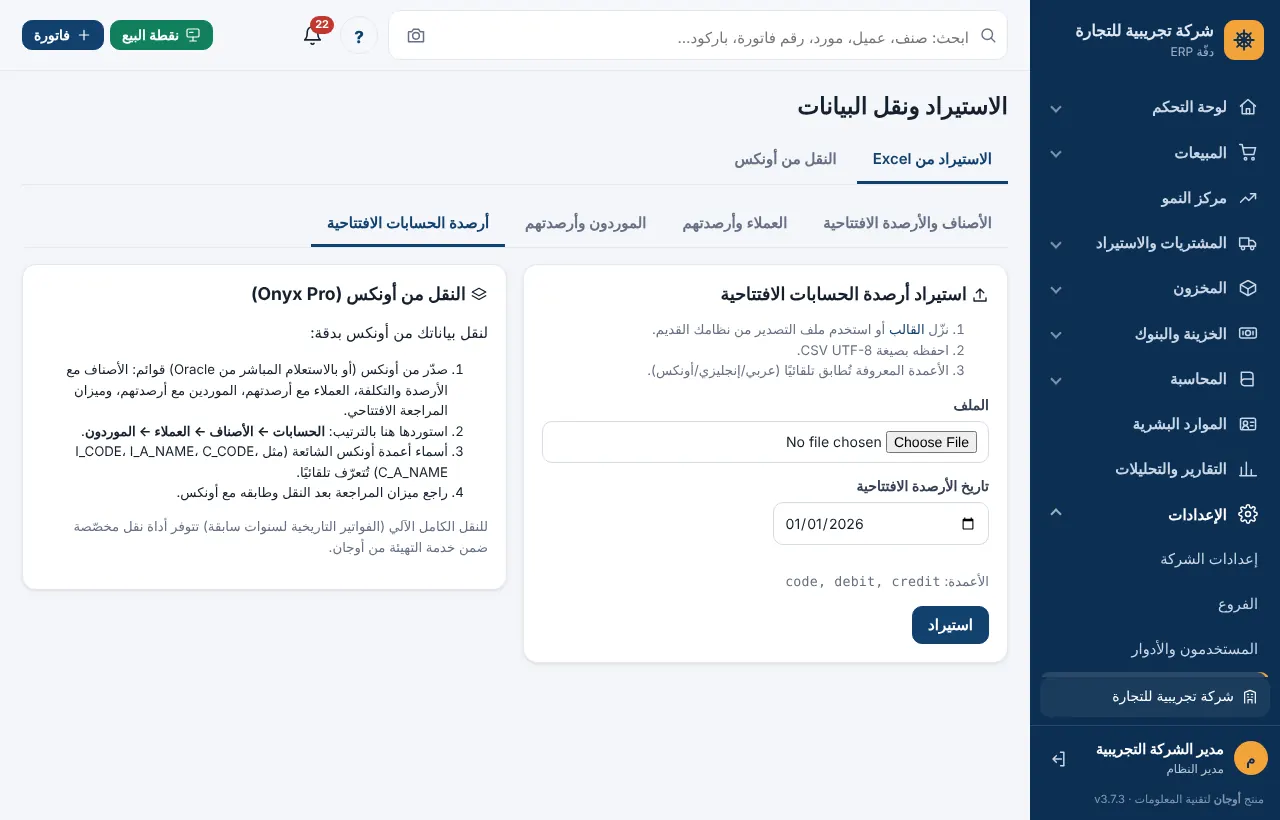
Task: Select the أرصدة الحسابات الافتتاحية sub-tab
Action: (408, 223)
